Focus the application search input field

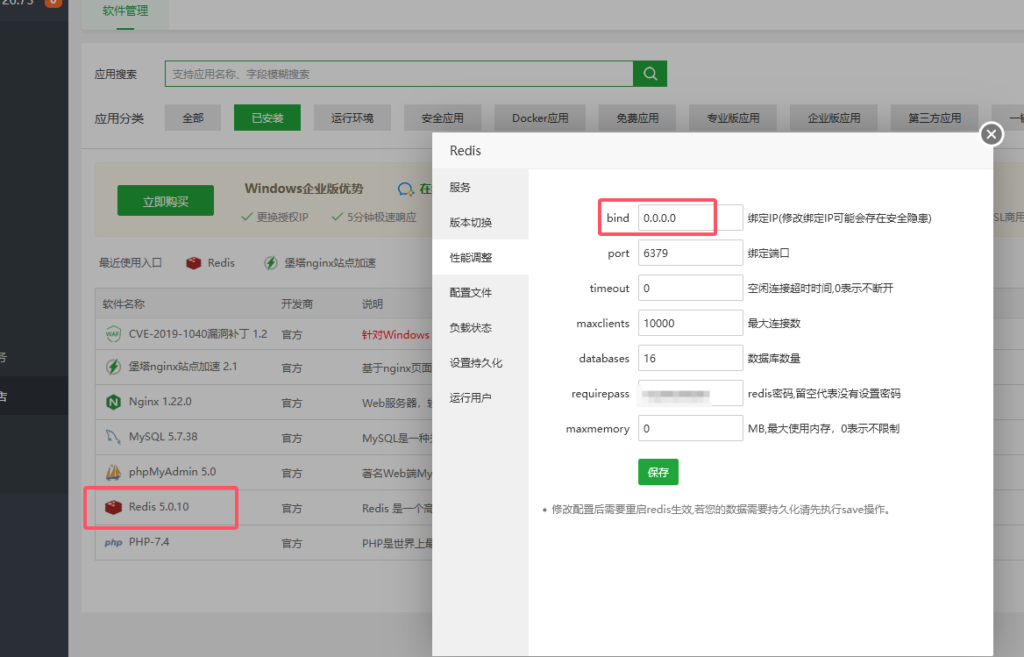399,74
